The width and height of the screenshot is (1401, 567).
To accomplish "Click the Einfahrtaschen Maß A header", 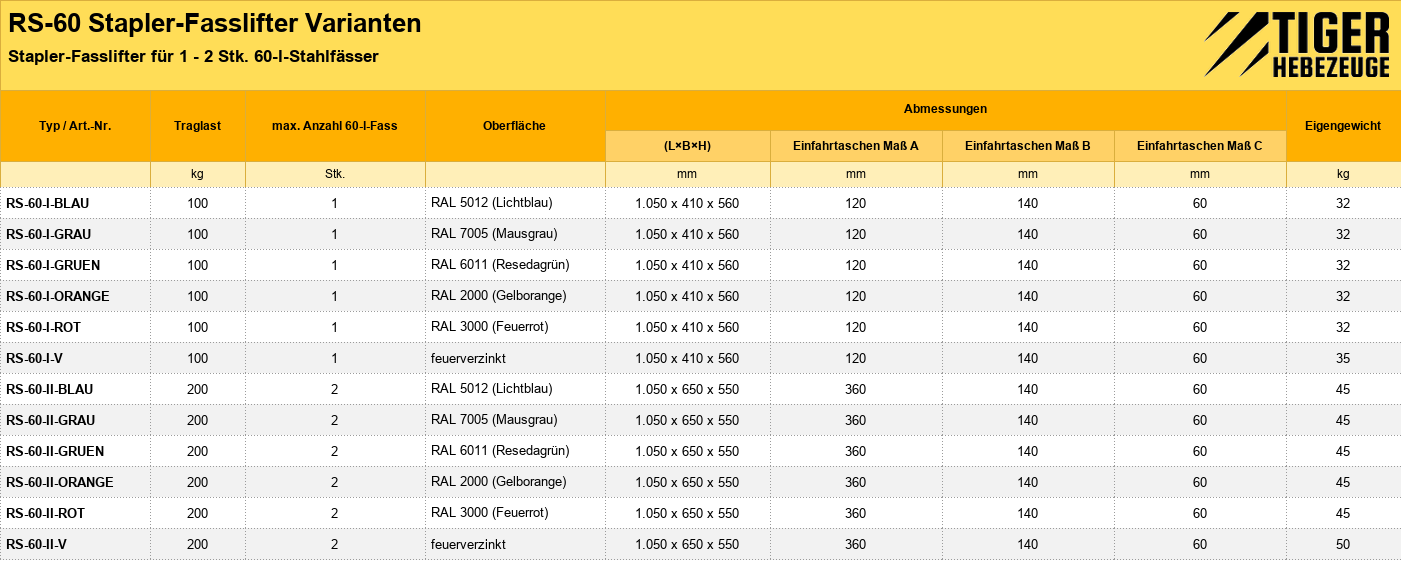I will click(x=856, y=146).
